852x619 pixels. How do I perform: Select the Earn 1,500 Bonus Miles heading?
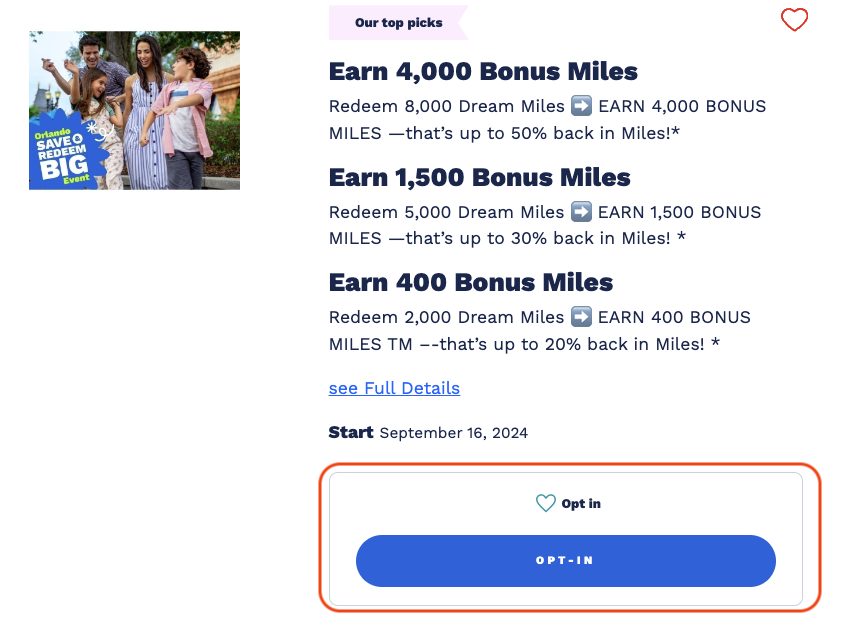(479, 178)
